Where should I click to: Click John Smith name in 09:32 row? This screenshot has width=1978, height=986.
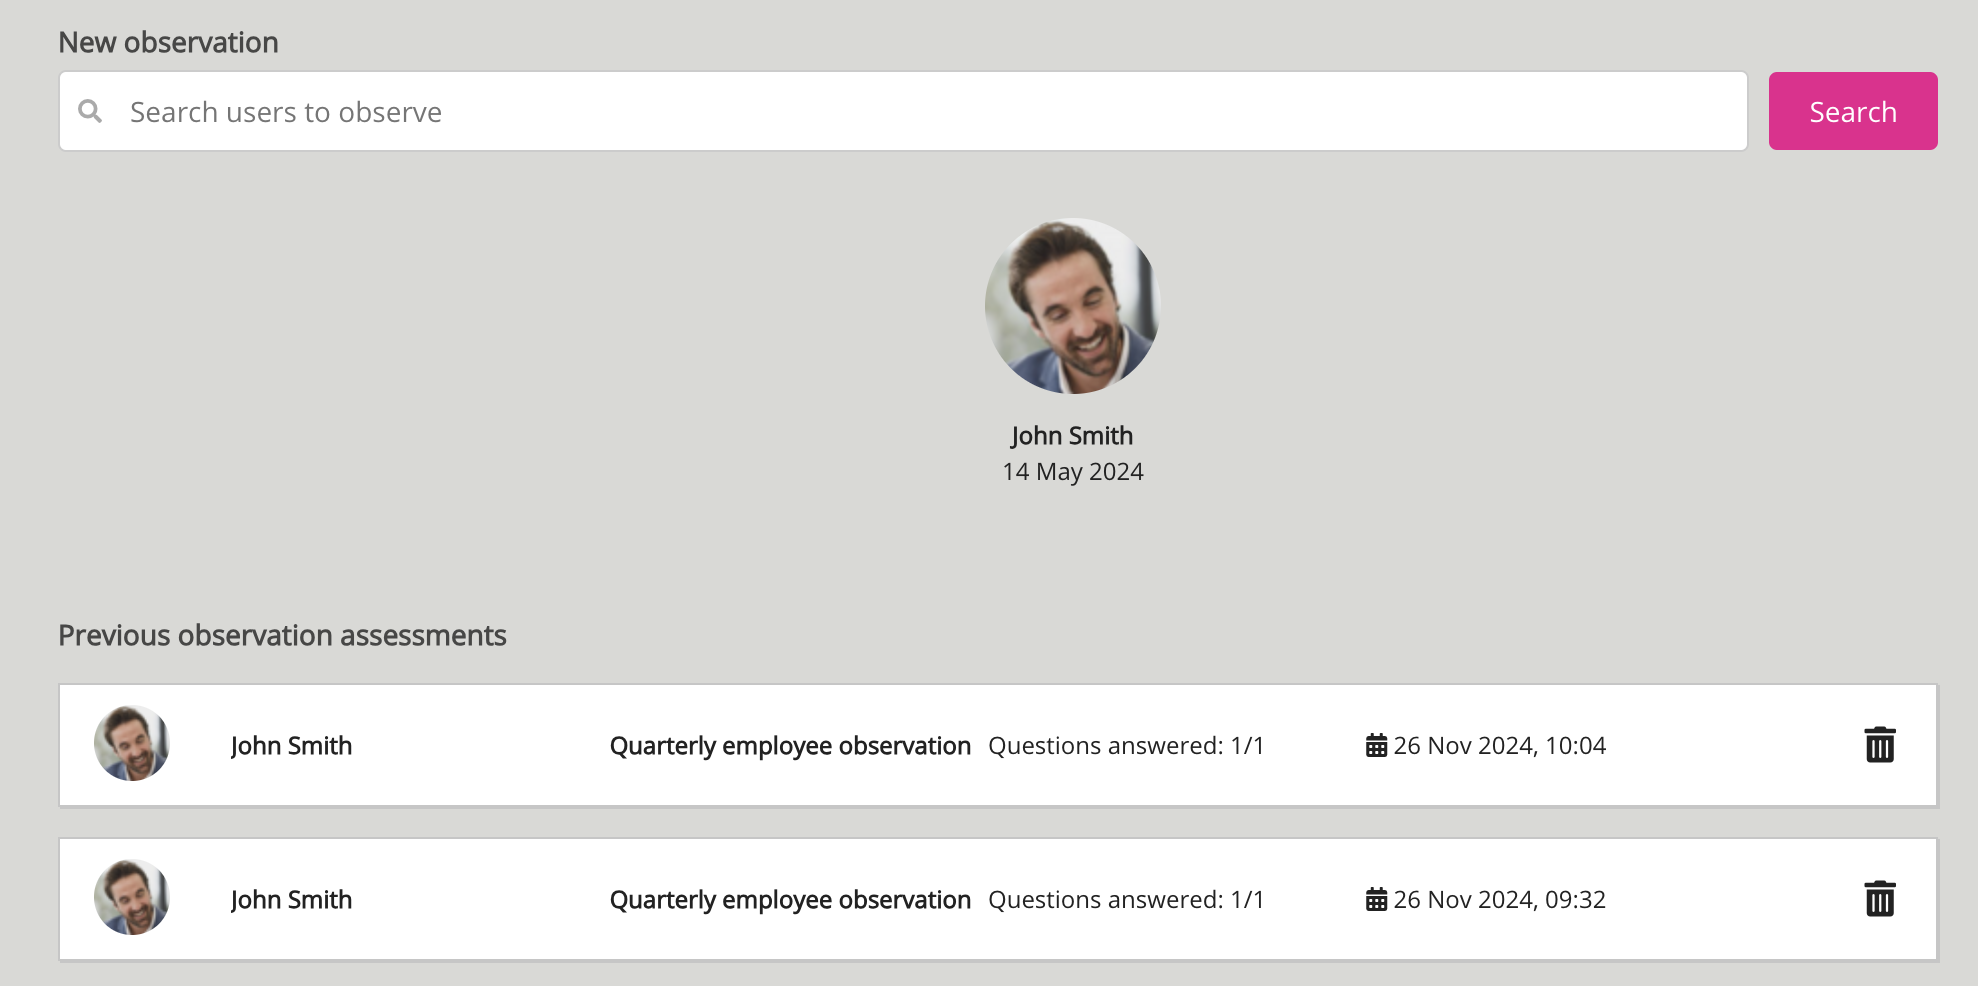tap(291, 900)
